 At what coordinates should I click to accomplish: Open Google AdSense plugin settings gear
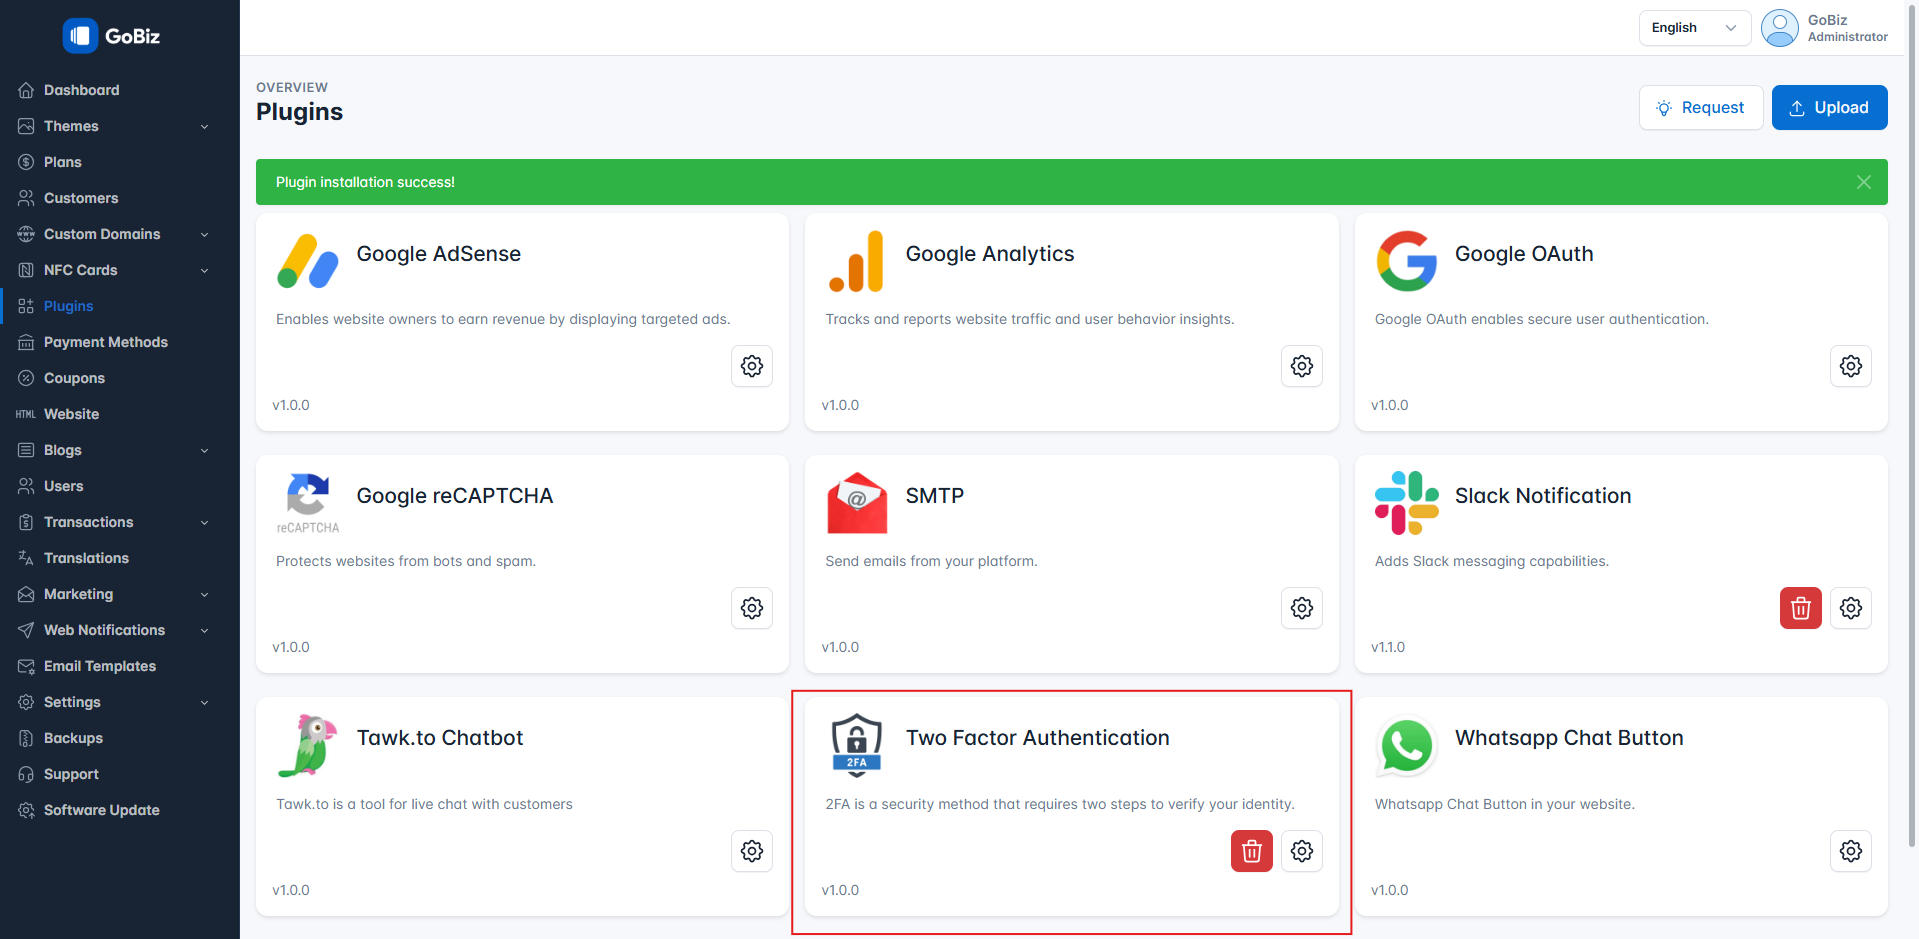point(751,366)
